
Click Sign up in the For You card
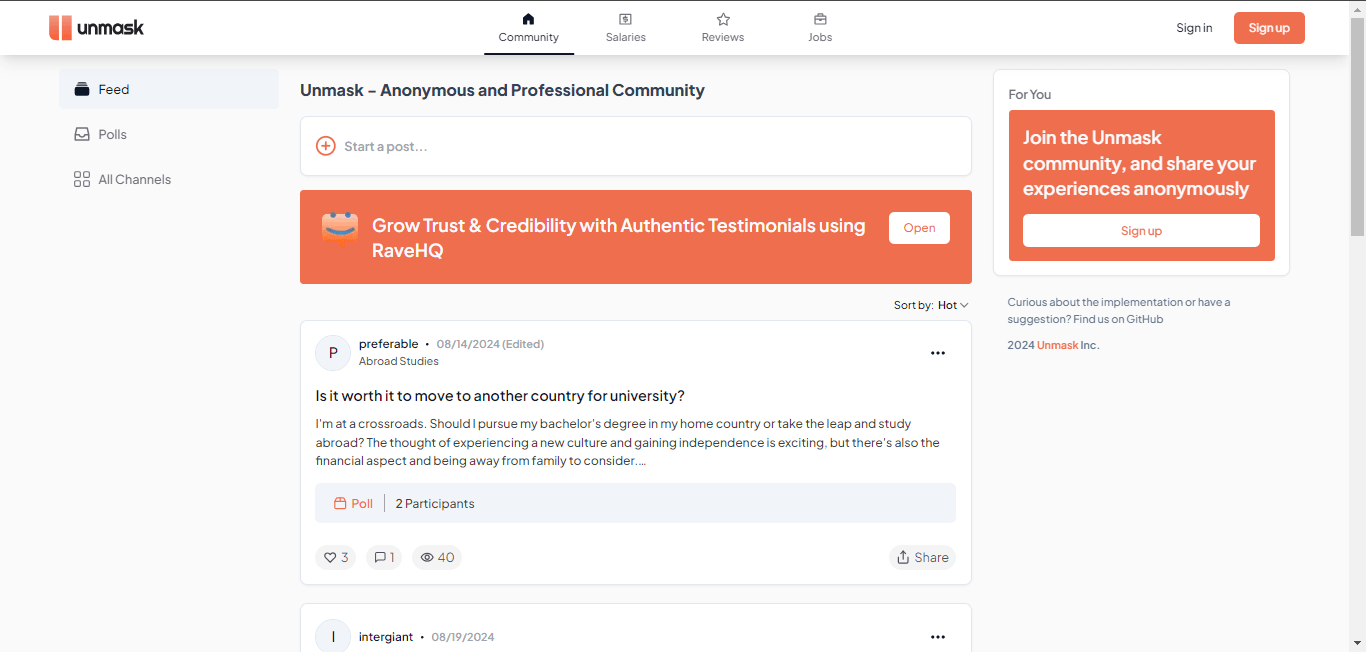click(1141, 231)
